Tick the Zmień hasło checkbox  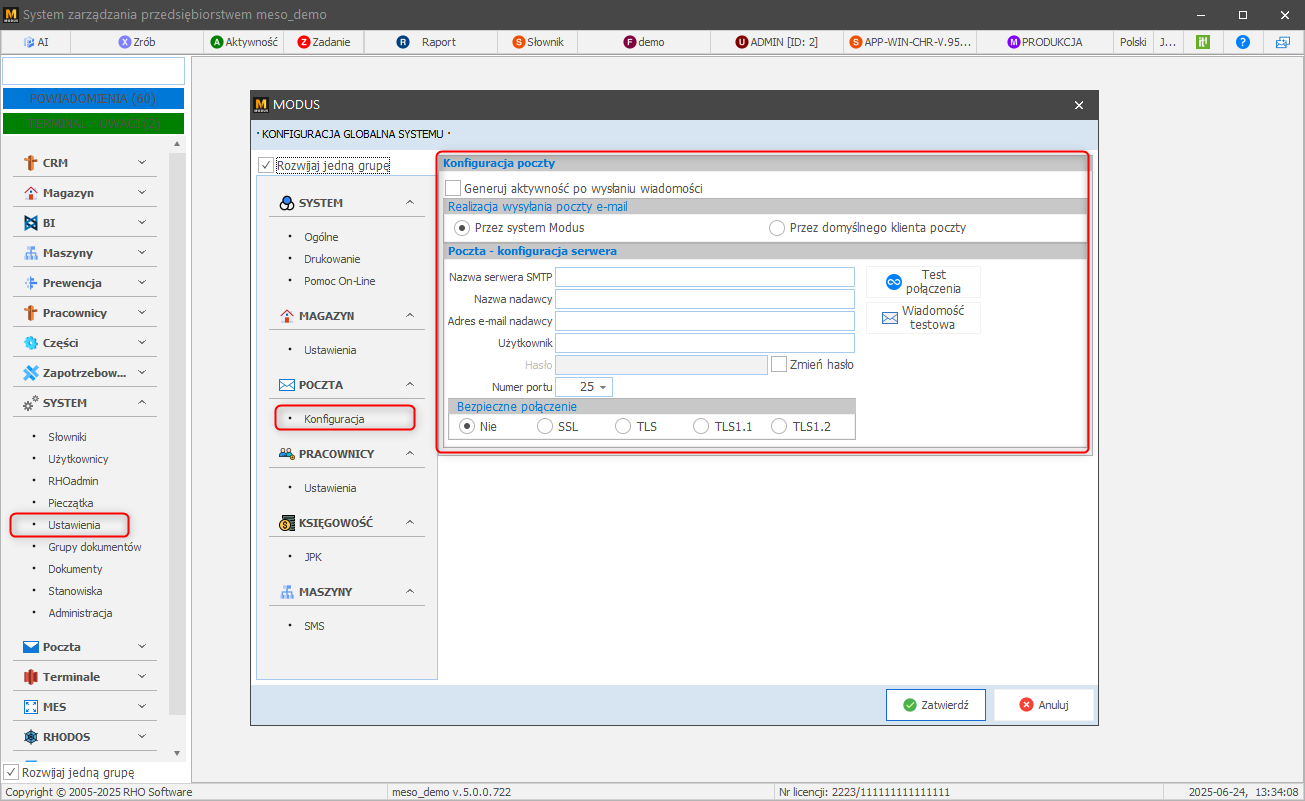coord(779,365)
